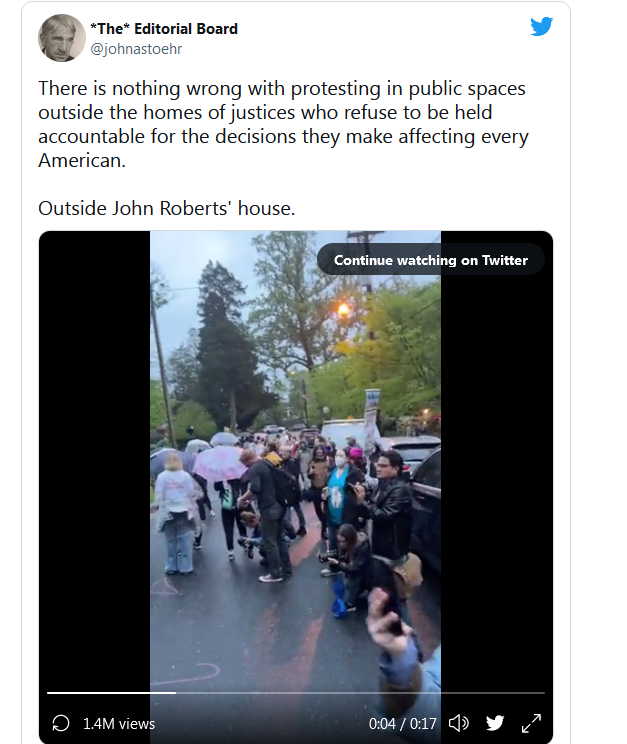
Task: Mute the video with the speaker icon
Action: 459,723
